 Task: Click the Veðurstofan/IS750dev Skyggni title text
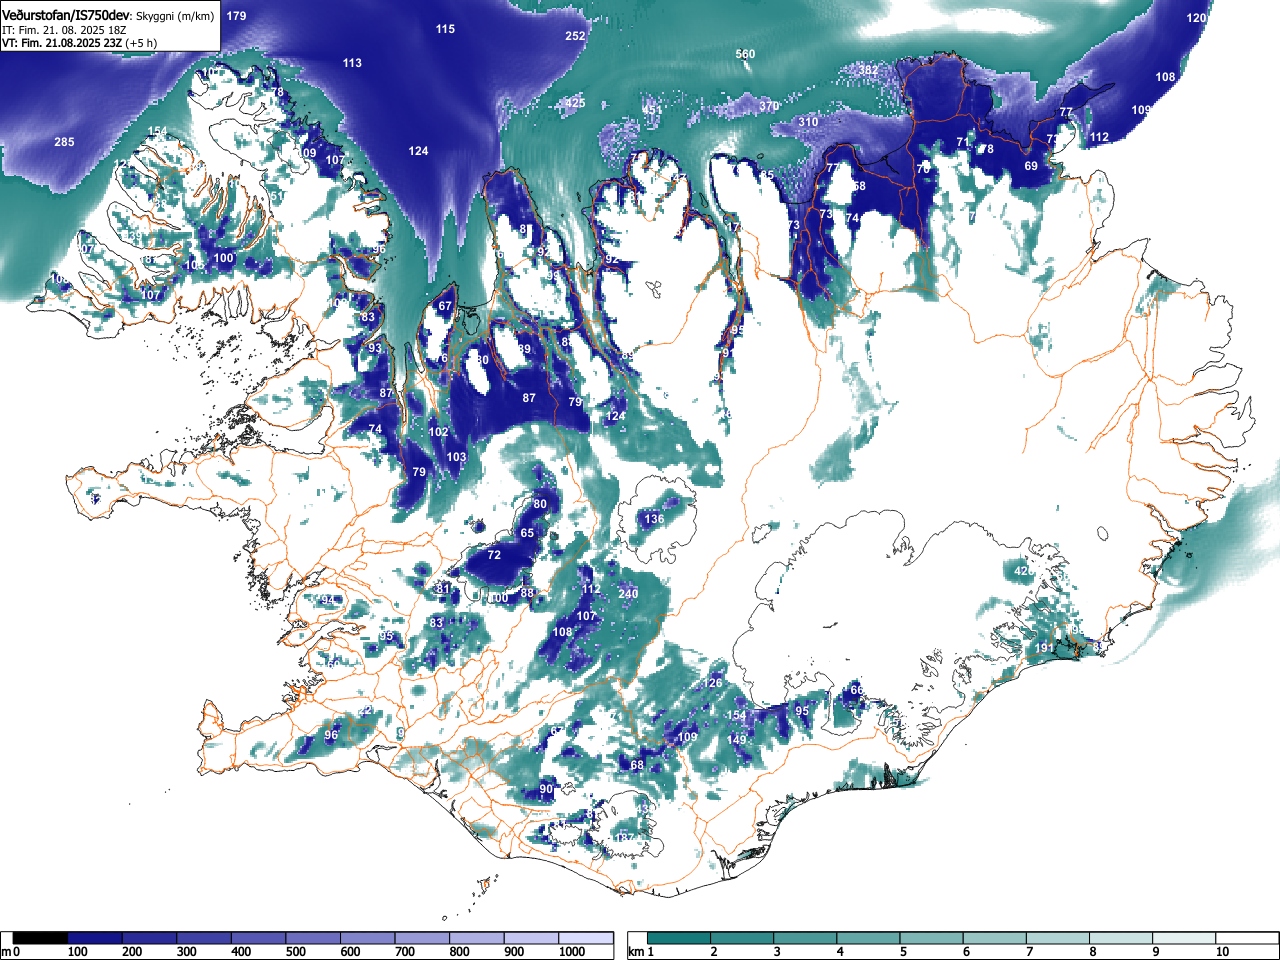click(108, 16)
